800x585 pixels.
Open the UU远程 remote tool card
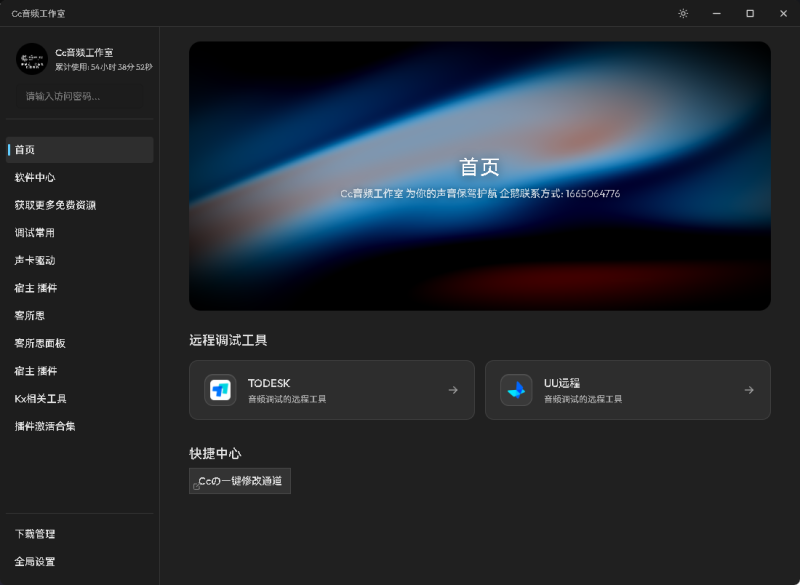628,390
